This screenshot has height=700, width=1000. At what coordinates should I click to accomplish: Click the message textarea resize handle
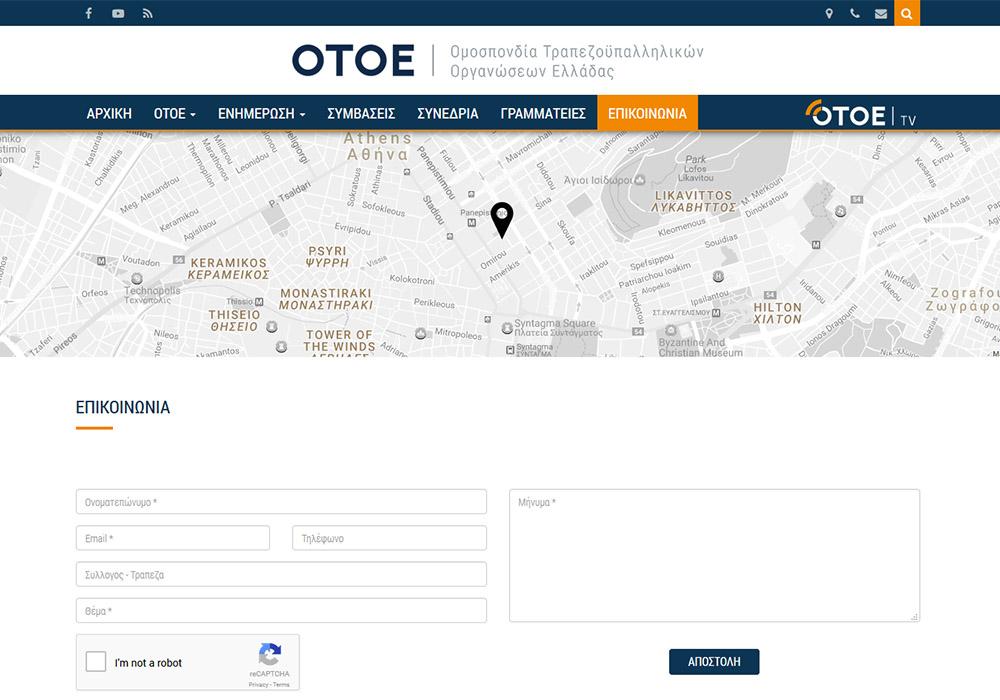tap(915, 617)
